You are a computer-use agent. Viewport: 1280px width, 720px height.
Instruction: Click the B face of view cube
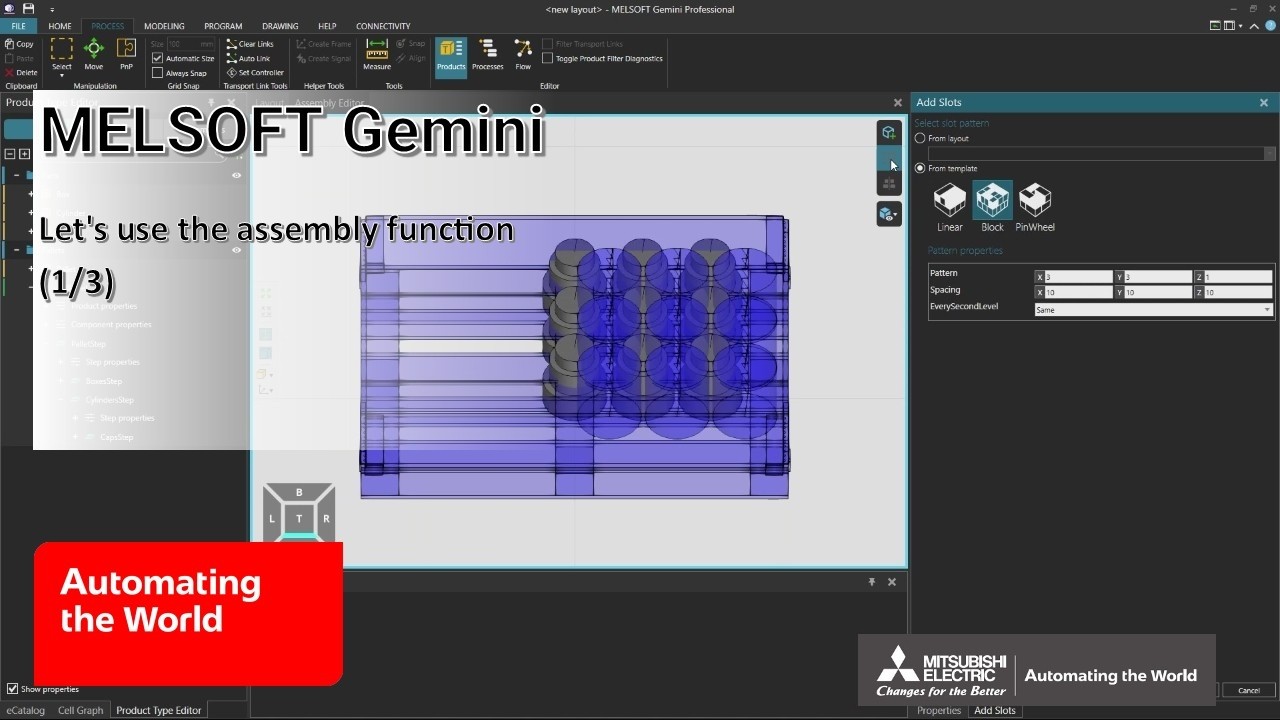coord(299,493)
